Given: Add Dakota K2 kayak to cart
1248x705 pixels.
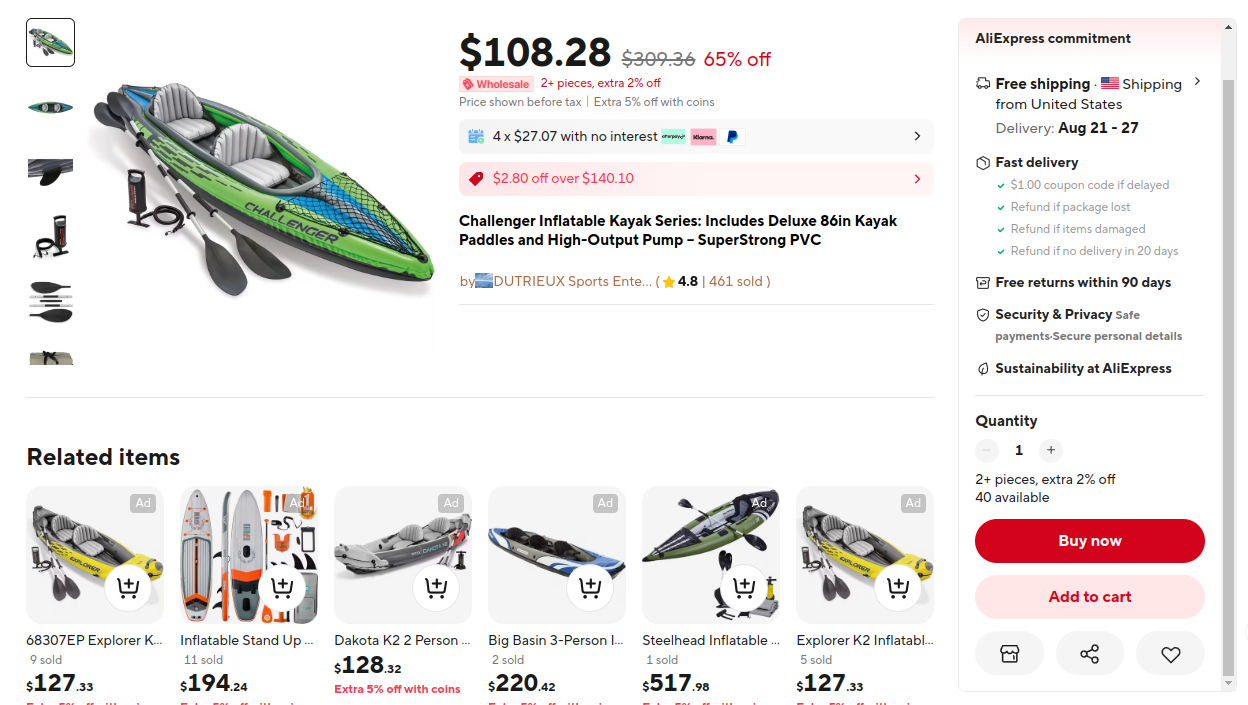Looking at the screenshot, I should tap(436, 587).
